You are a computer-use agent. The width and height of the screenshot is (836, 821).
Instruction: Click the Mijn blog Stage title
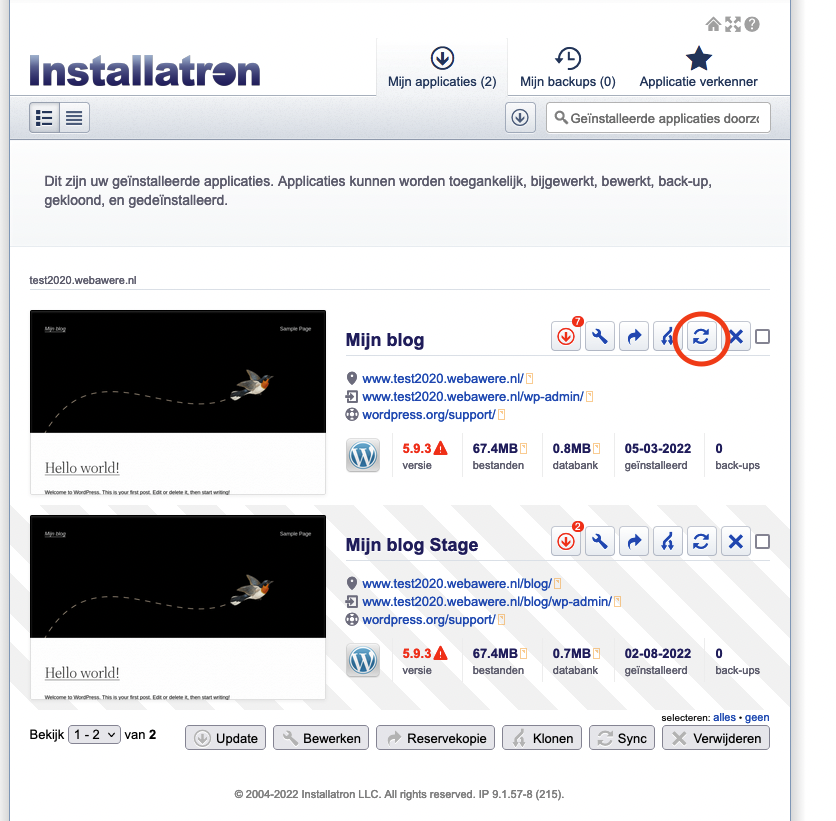tap(412, 545)
